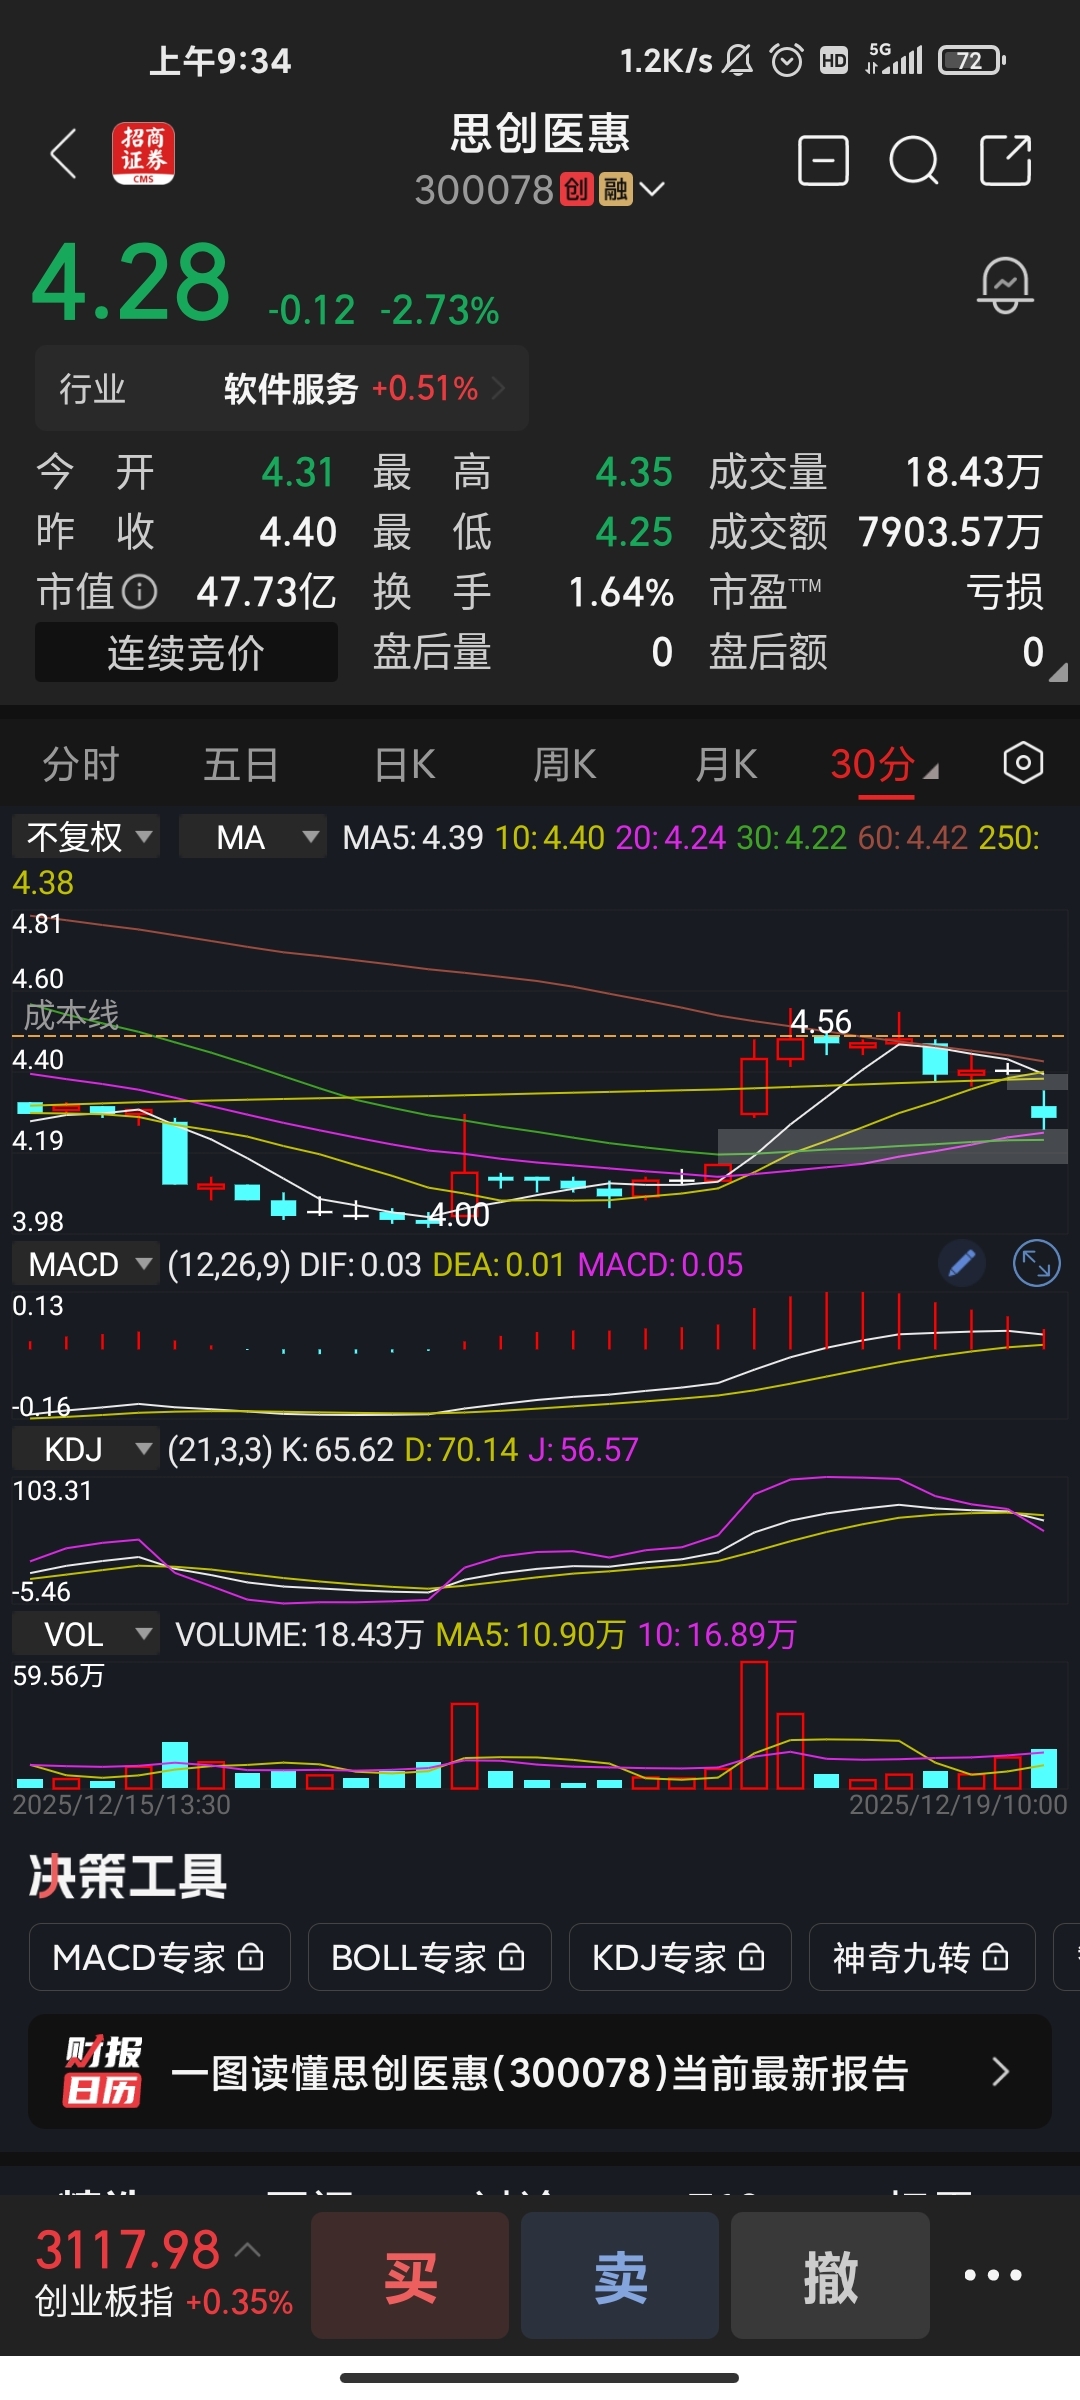Tap the 买 buy button
This screenshot has height=2400, width=1080.
tap(410, 2275)
